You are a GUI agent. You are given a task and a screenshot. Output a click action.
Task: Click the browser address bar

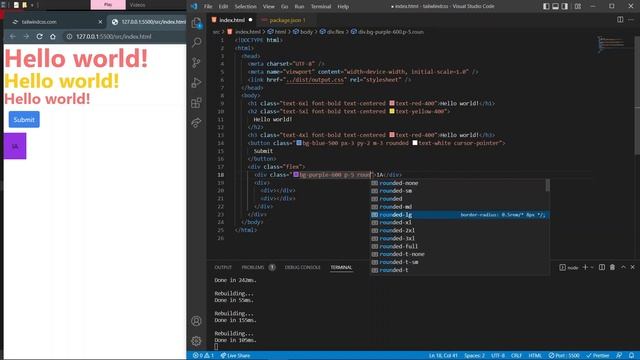point(124,36)
